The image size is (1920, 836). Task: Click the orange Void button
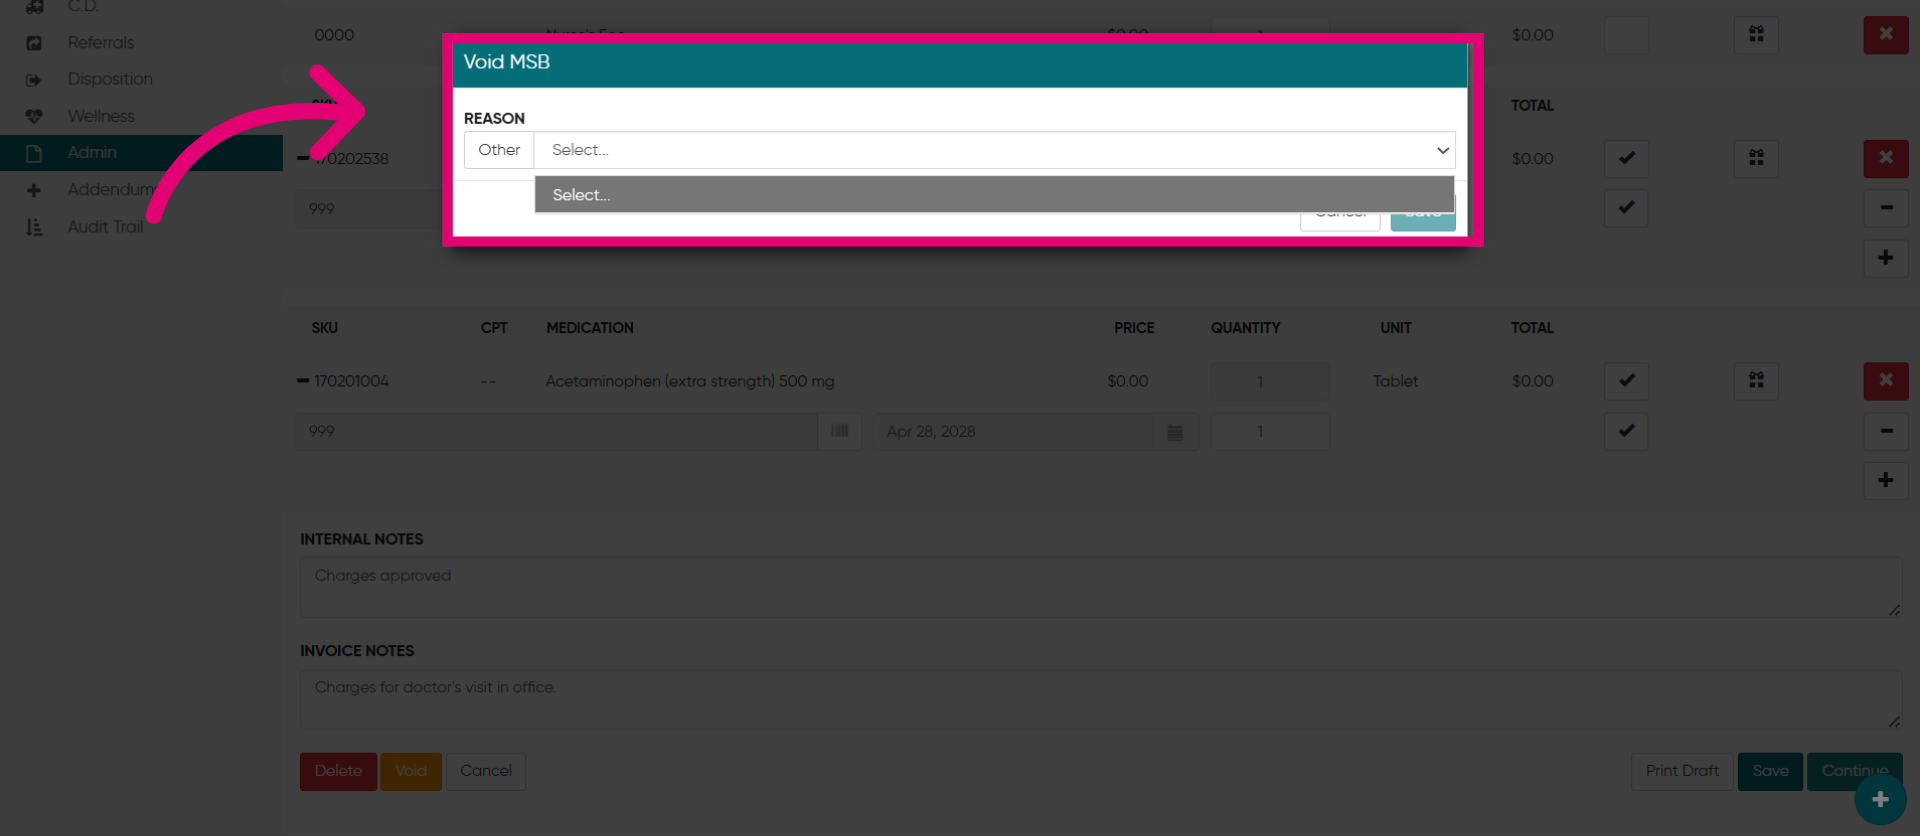(411, 771)
